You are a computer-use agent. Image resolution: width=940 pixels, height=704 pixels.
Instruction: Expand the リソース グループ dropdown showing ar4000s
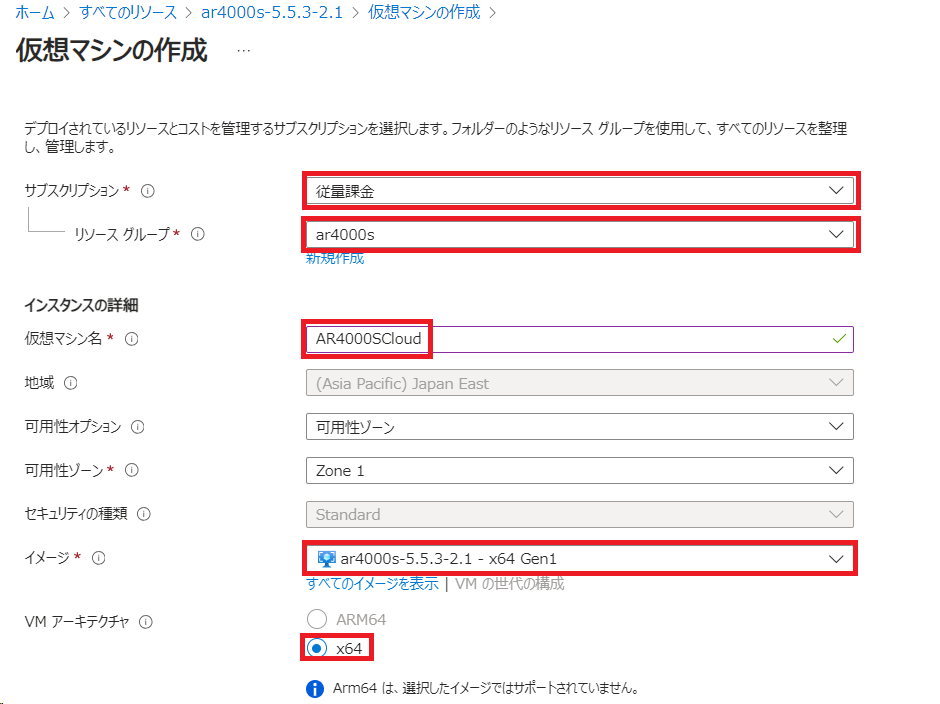(579, 234)
